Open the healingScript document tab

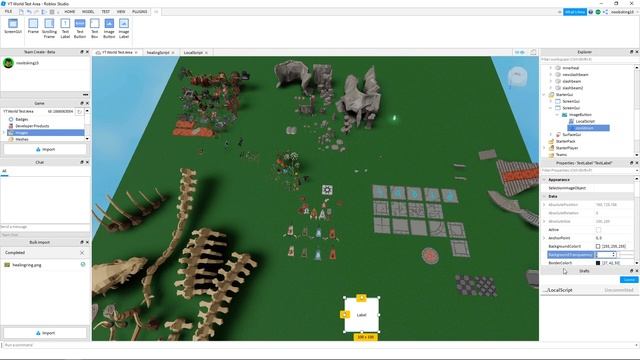(x=158, y=53)
